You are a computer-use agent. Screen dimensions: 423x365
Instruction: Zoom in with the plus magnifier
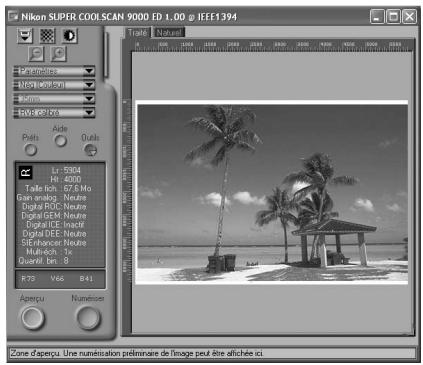59,54
